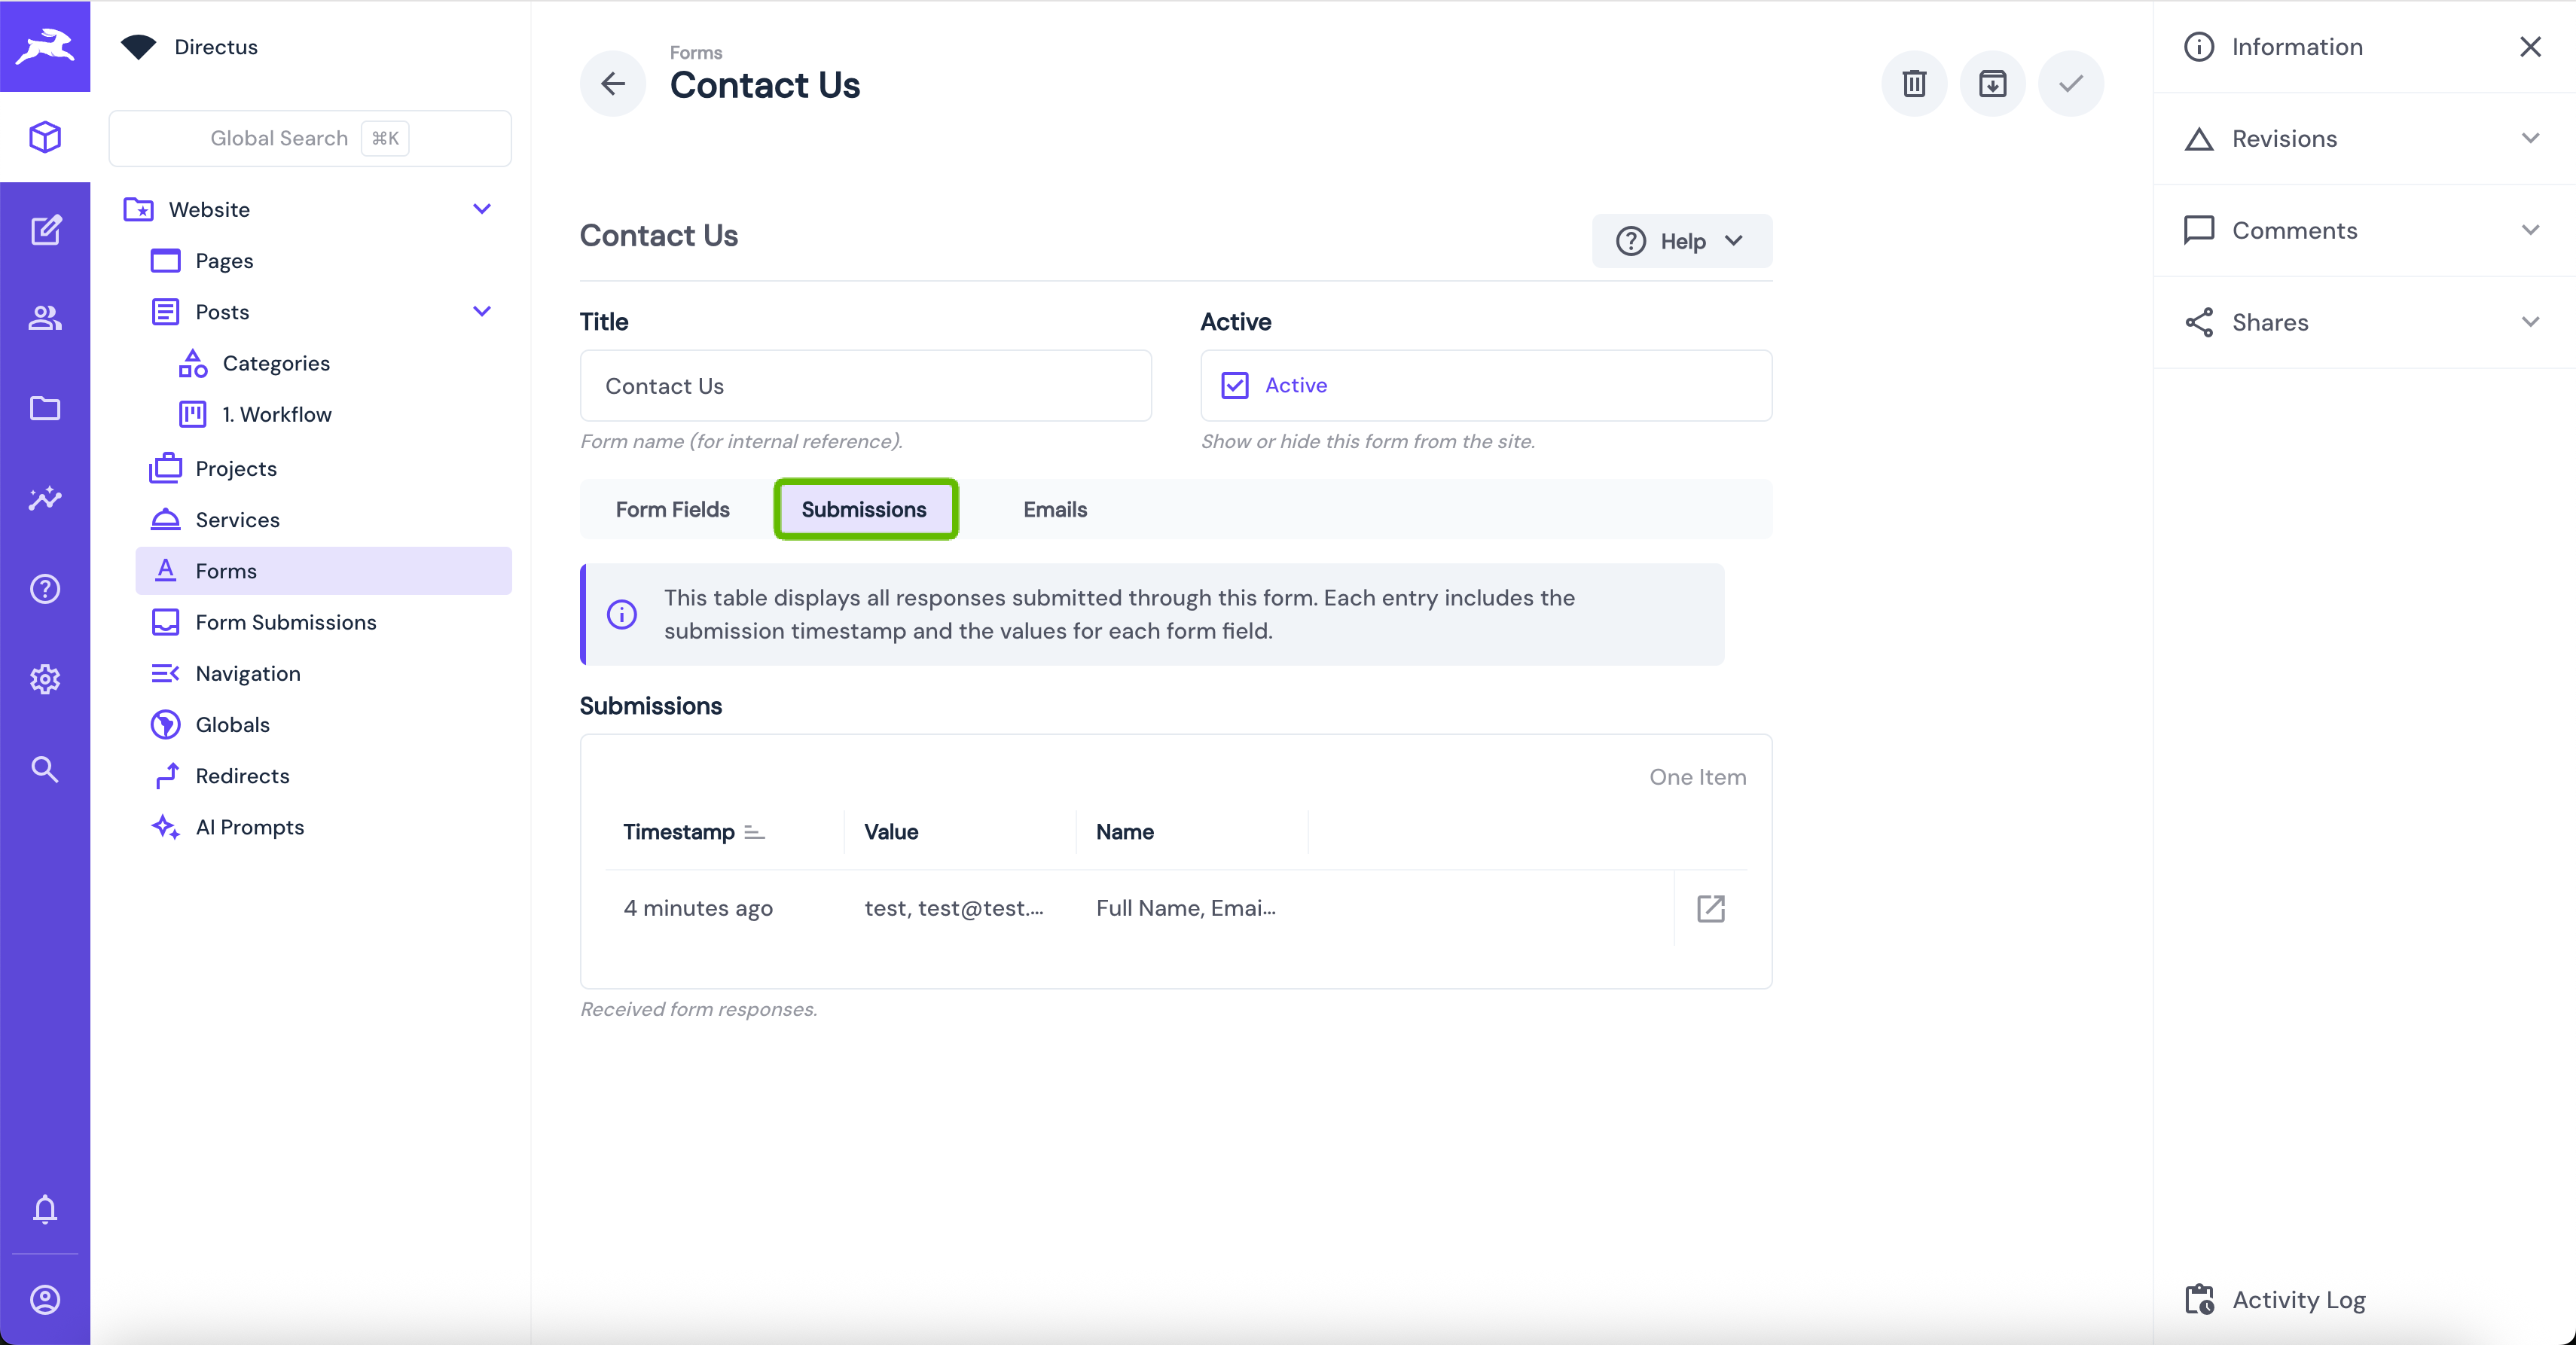Open the User Directory module icon
The height and width of the screenshot is (1345, 2576).
click(45, 318)
